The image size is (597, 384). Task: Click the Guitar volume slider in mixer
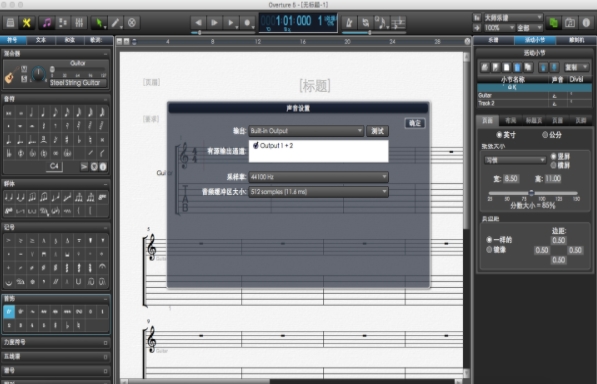78,70
